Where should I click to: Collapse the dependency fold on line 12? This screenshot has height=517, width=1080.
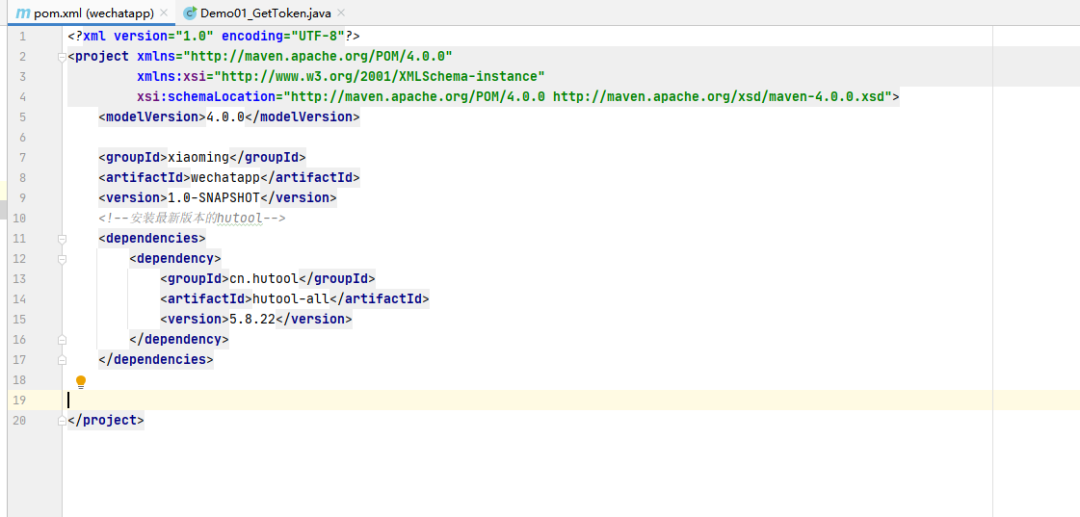pos(62,259)
